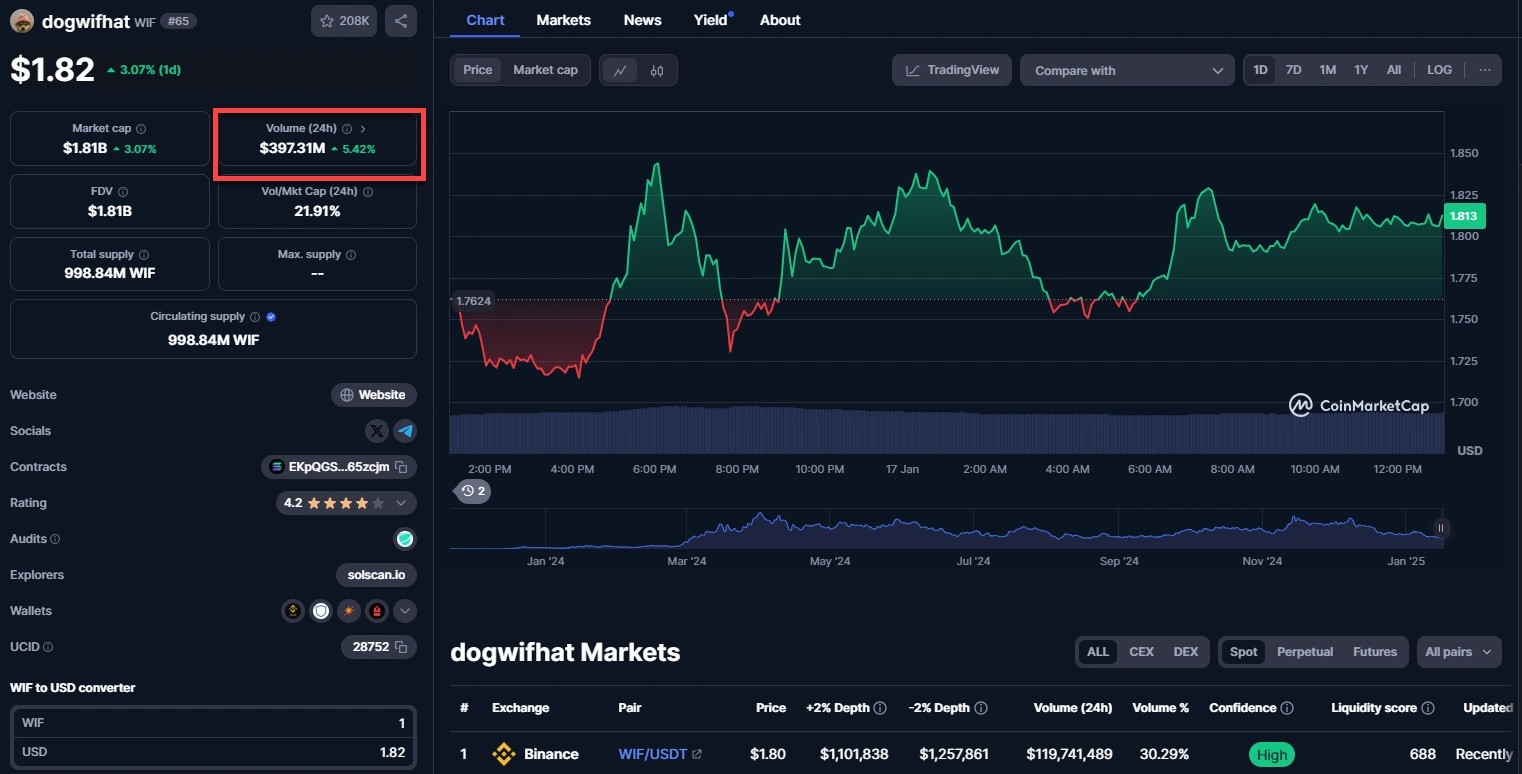This screenshot has height=774, width=1522.
Task: Enable LOG scale on chart
Action: click(x=1439, y=70)
